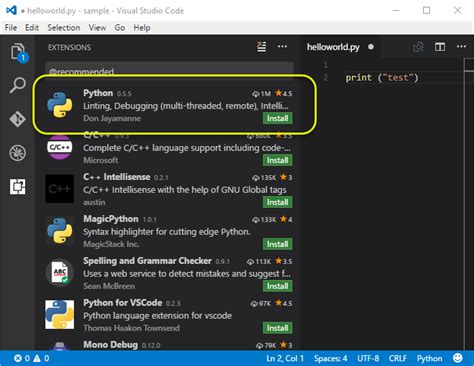
Task: Click the C/C++ extension logo
Action: click(x=60, y=147)
